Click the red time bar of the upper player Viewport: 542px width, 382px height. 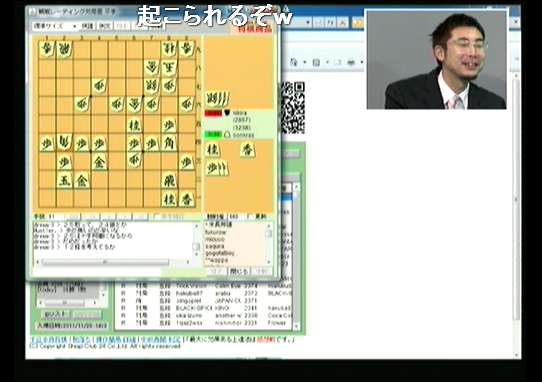click(x=214, y=113)
